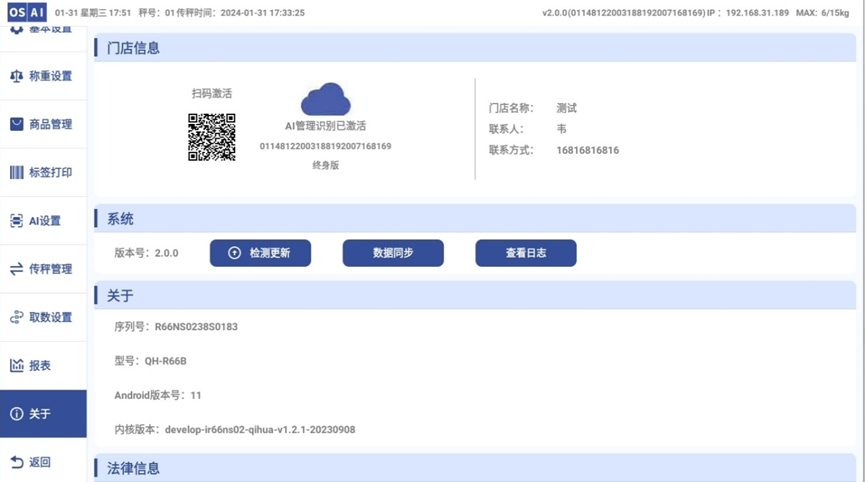865x482 pixels.
Task: Click the OS AI logo in top-left
Action: tap(27, 13)
